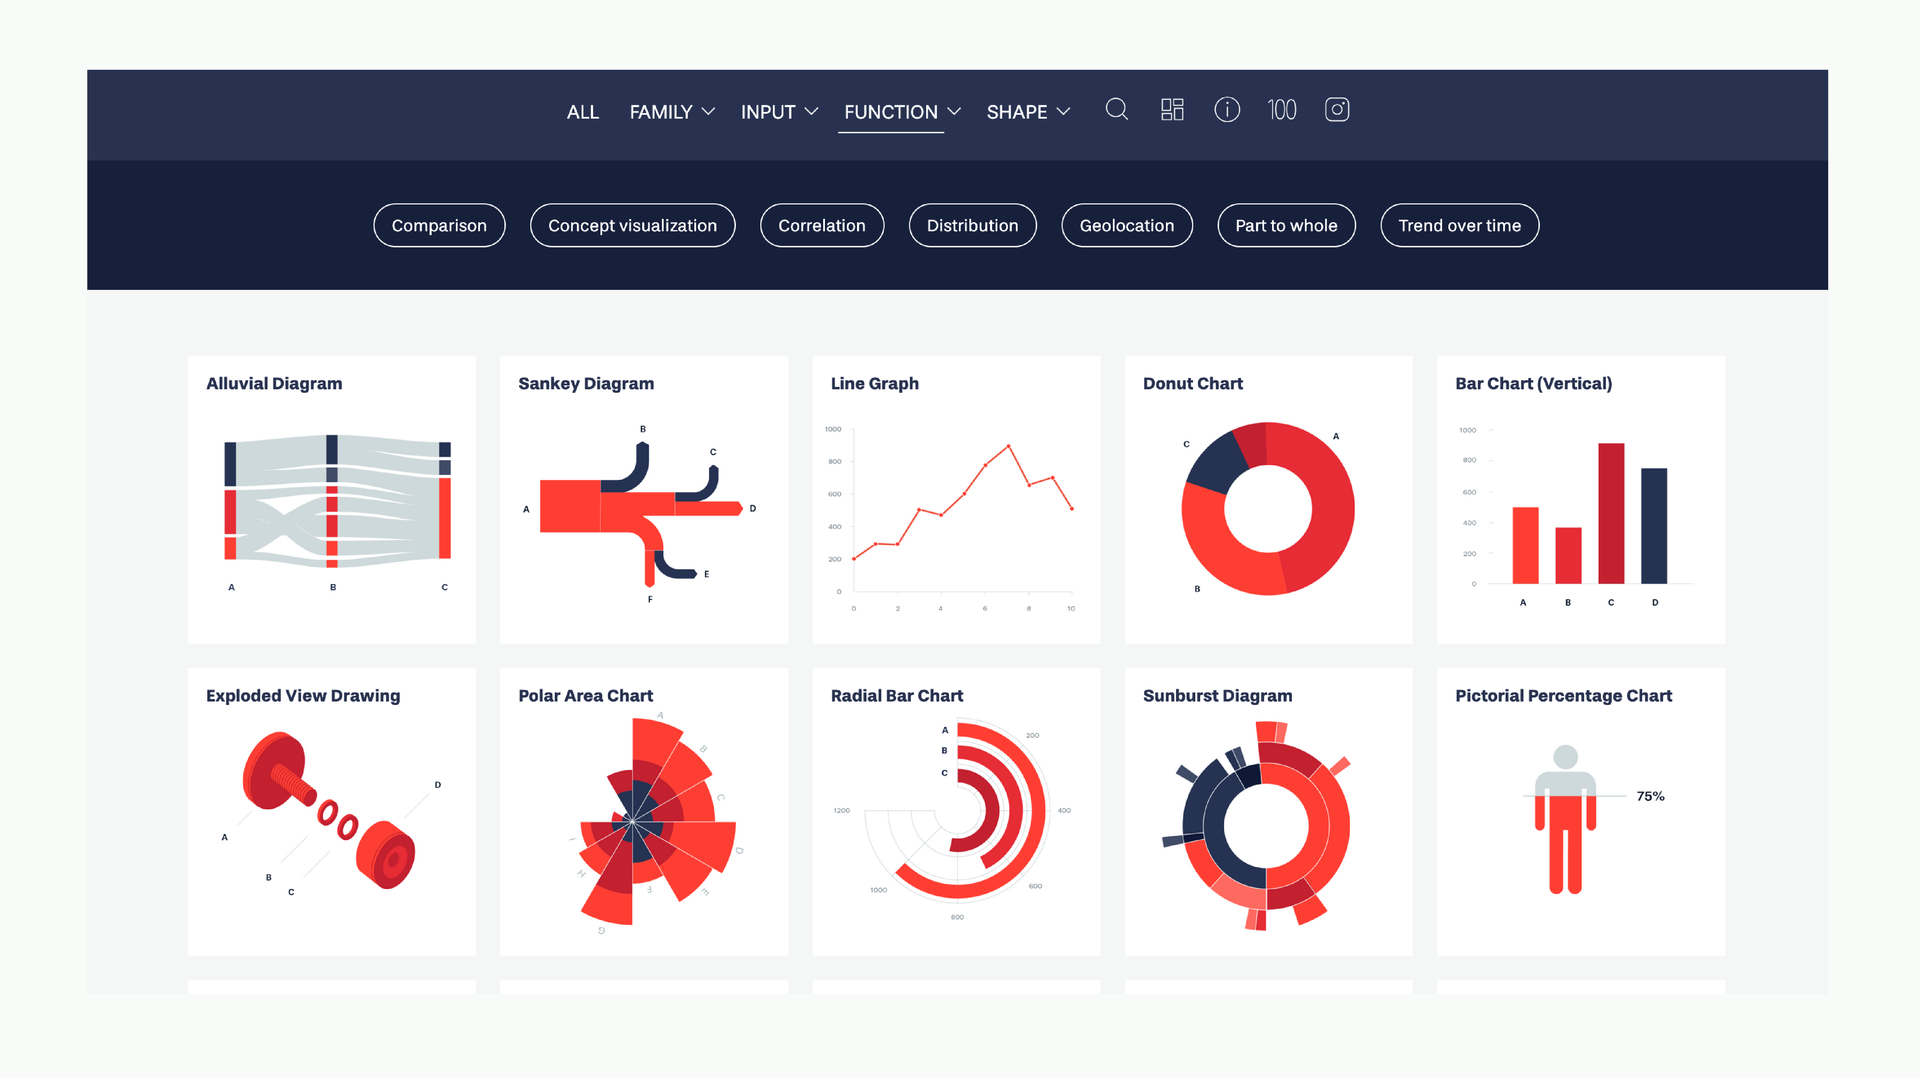Open the Instagram icon link

pyautogui.click(x=1337, y=110)
